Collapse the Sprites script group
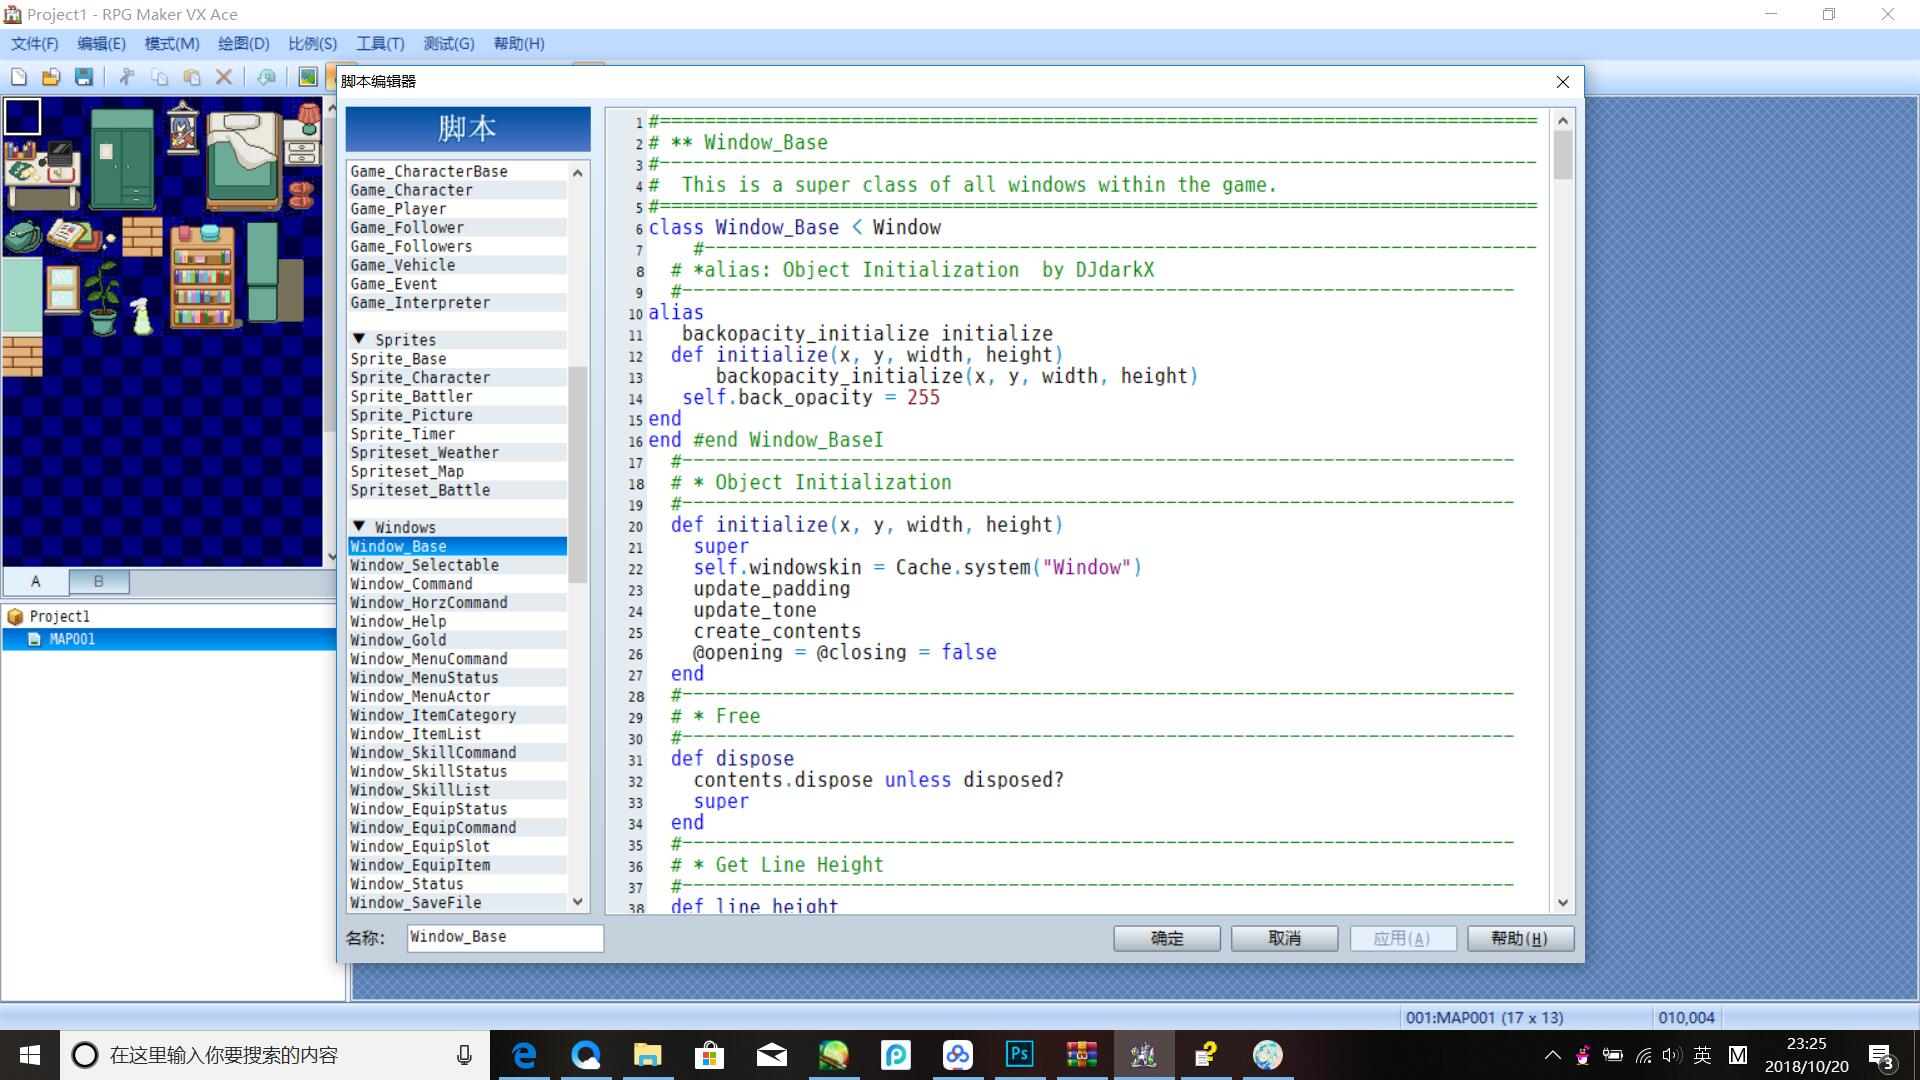 tap(359, 339)
